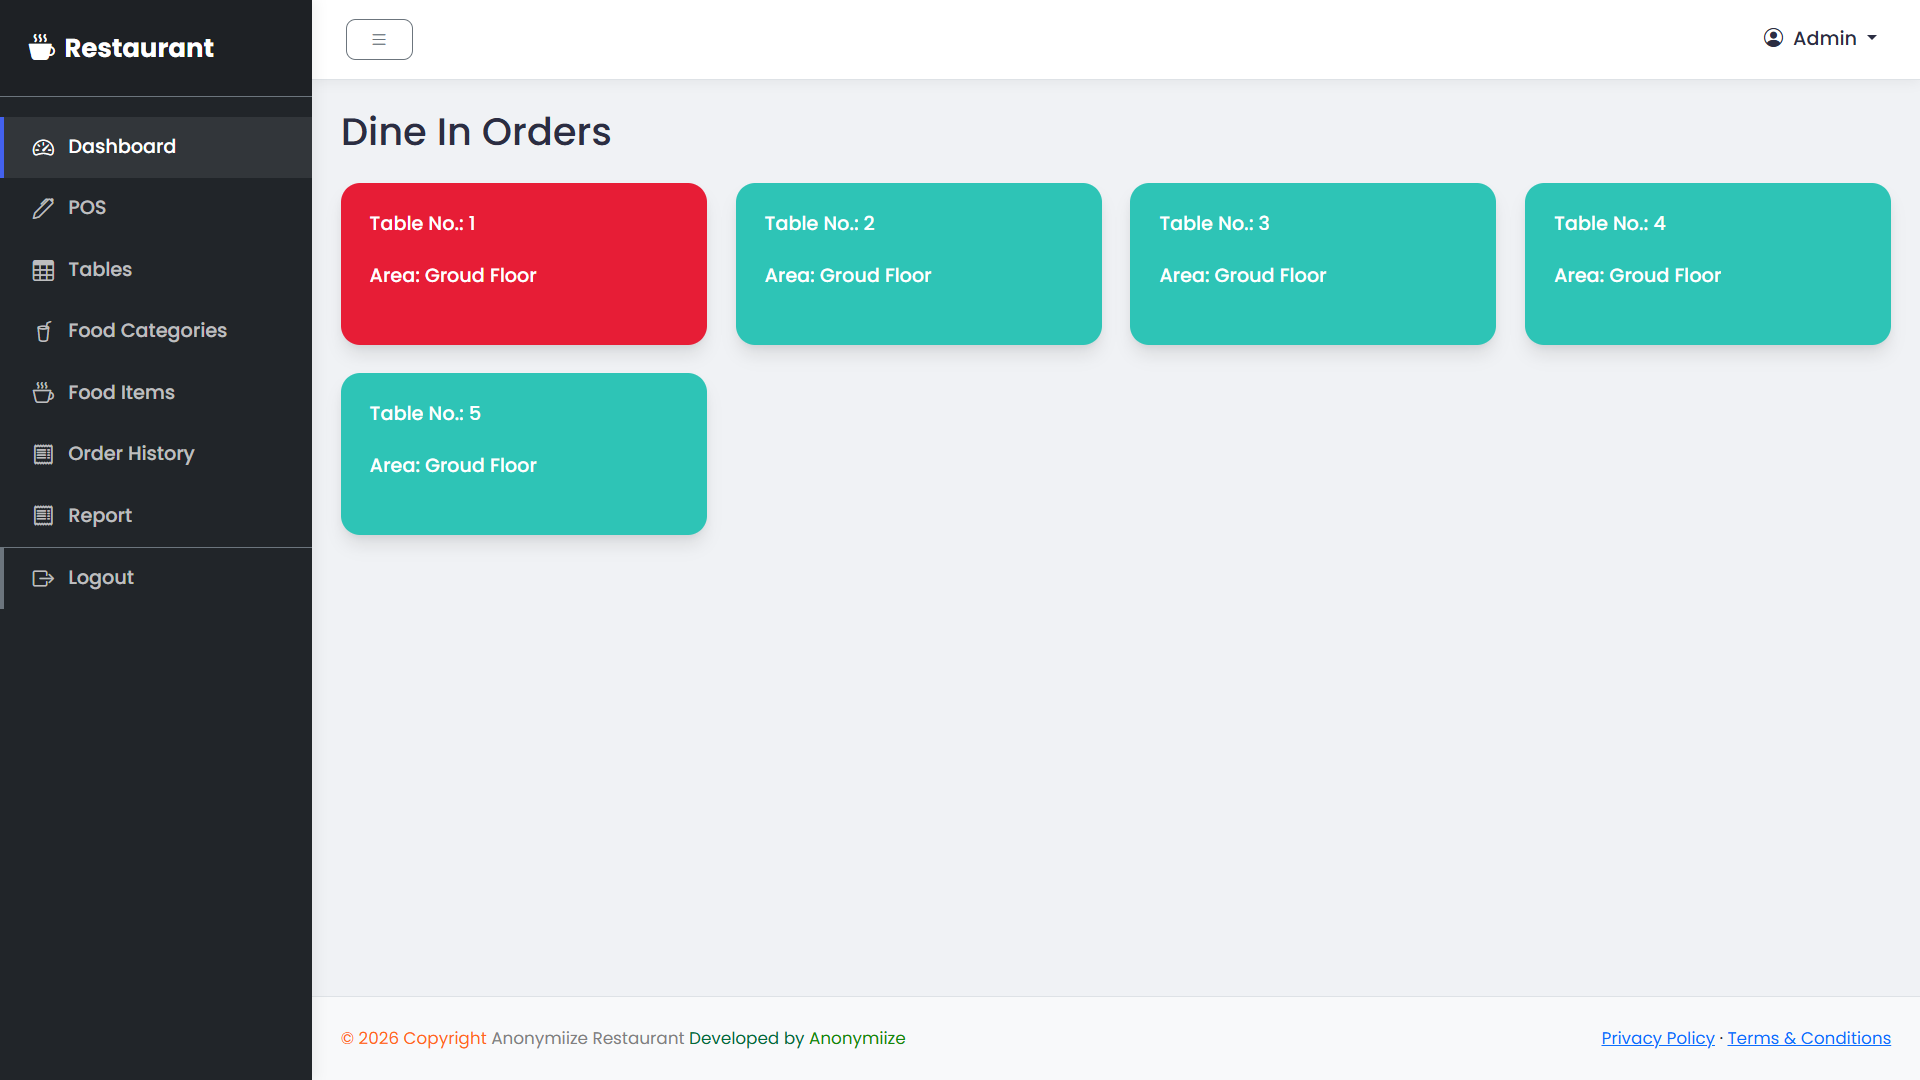Click the Food Items steaming cup icon
Image resolution: width=1920 pixels, height=1080 pixels.
coord(43,393)
